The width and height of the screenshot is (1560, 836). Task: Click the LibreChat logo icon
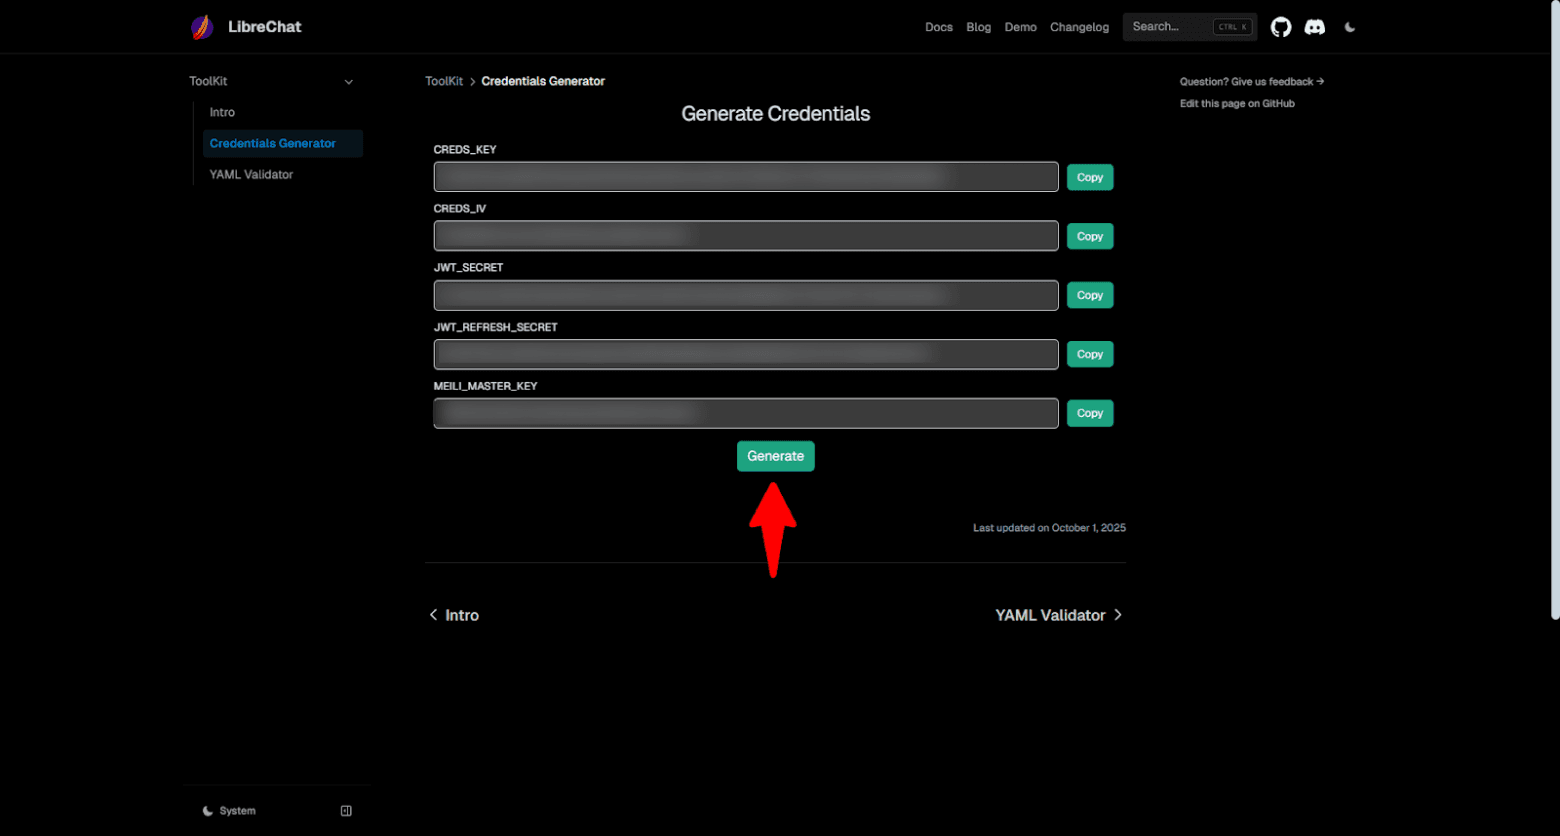coord(202,27)
